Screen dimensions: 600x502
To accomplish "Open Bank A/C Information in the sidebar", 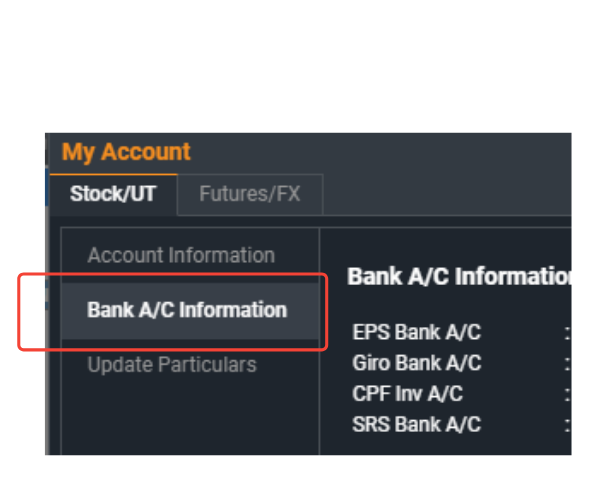I will [187, 310].
